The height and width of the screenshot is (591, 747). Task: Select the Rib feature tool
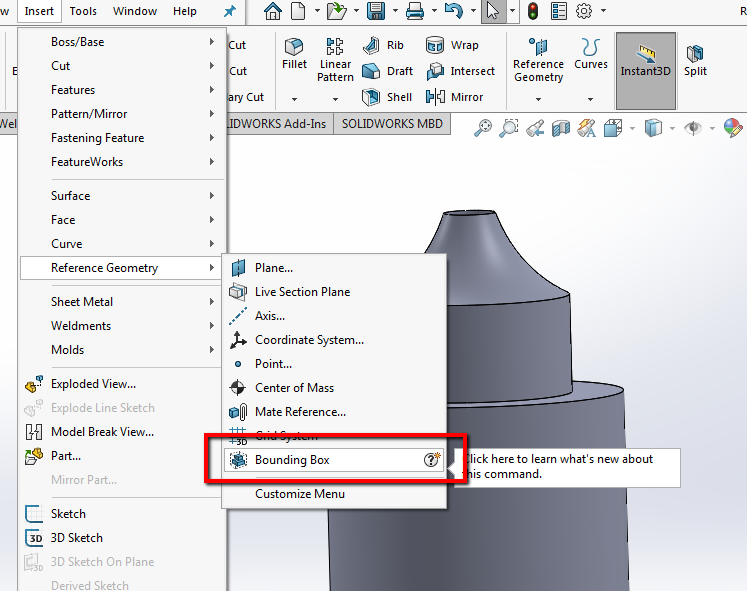coord(384,45)
